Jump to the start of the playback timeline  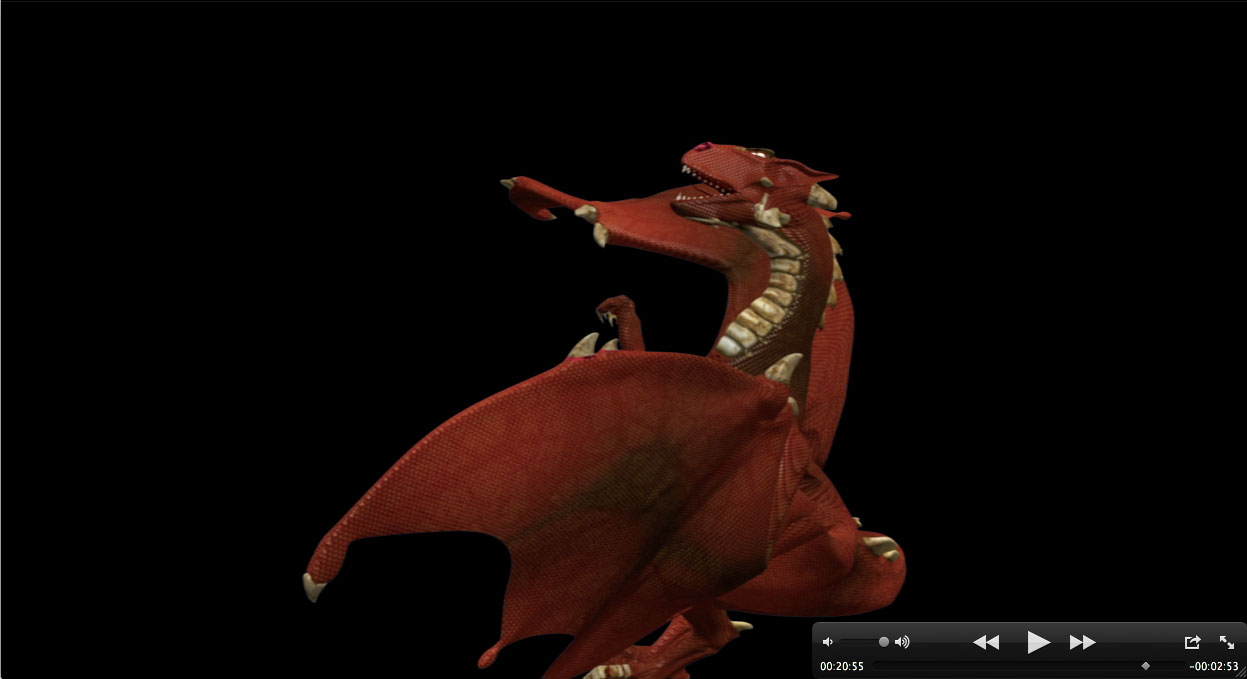[876, 666]
